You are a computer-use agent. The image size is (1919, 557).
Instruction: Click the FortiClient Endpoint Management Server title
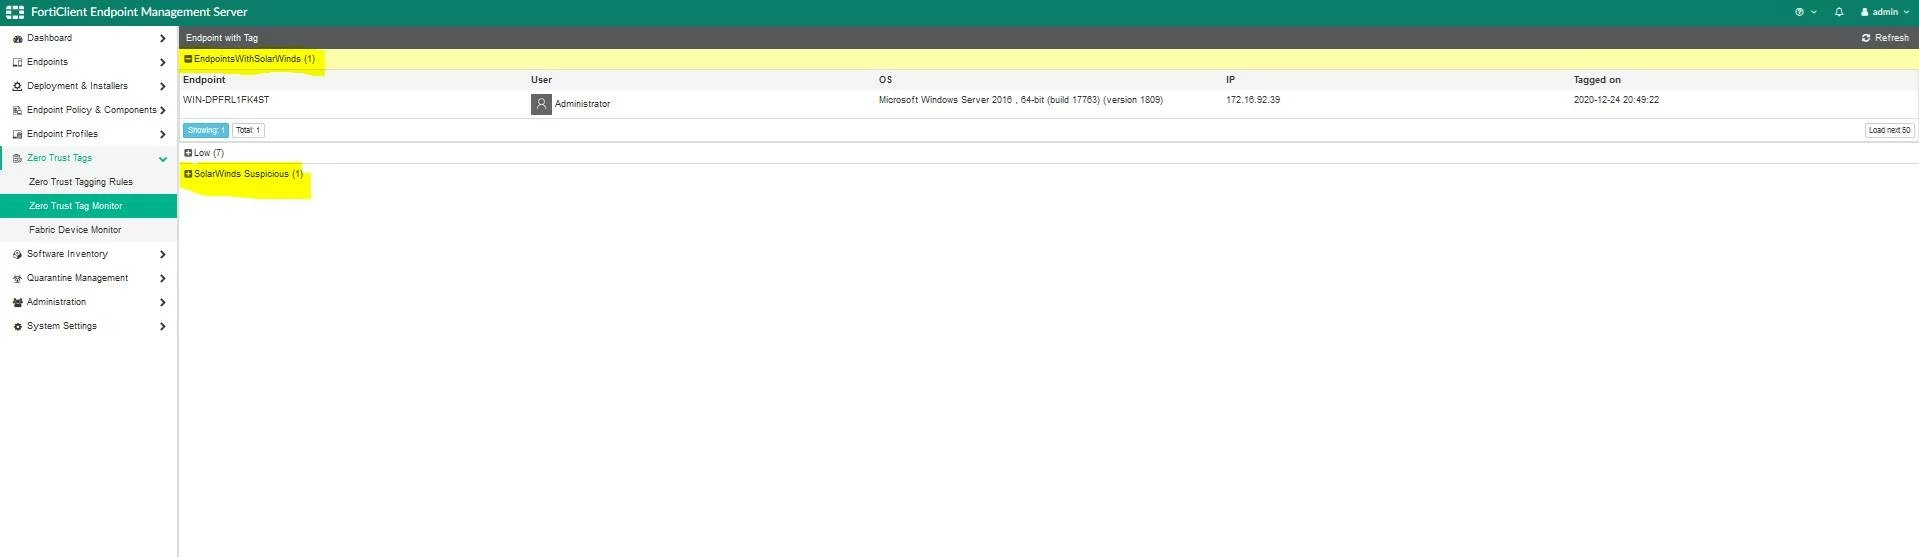point(139,12)
